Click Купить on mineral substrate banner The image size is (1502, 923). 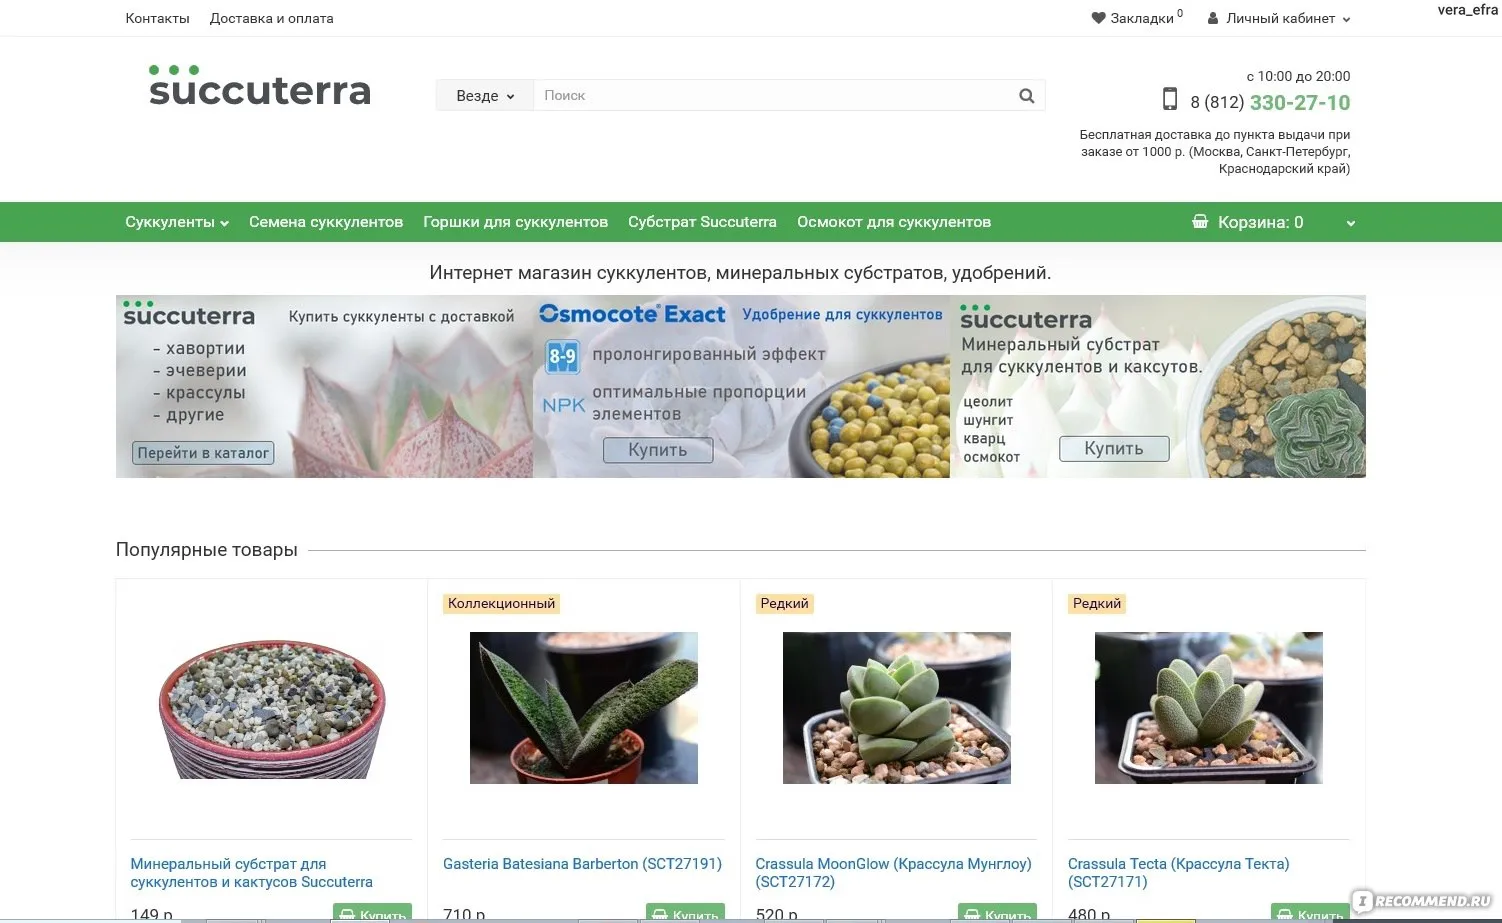(x=1114, y=448)
